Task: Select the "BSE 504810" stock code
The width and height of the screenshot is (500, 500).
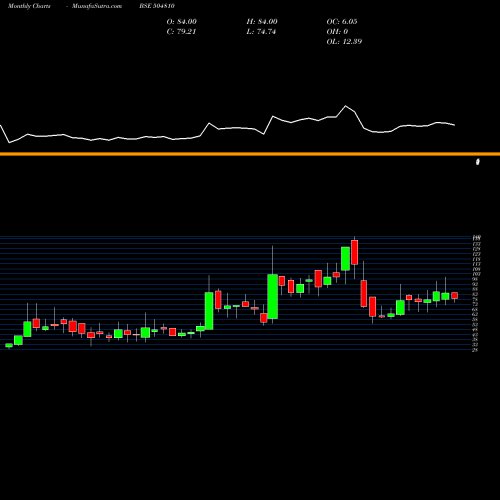Action: pyautogui.click(x=157, y=6)
